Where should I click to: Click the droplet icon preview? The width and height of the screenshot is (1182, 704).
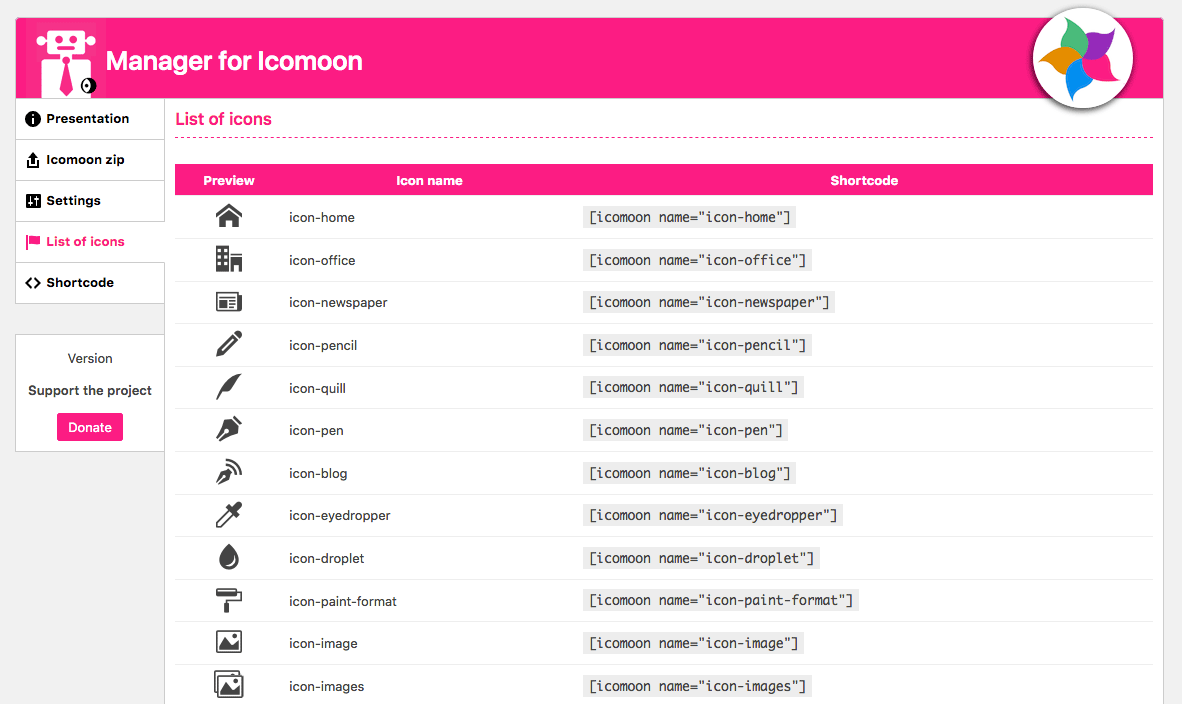click(229, 558)
